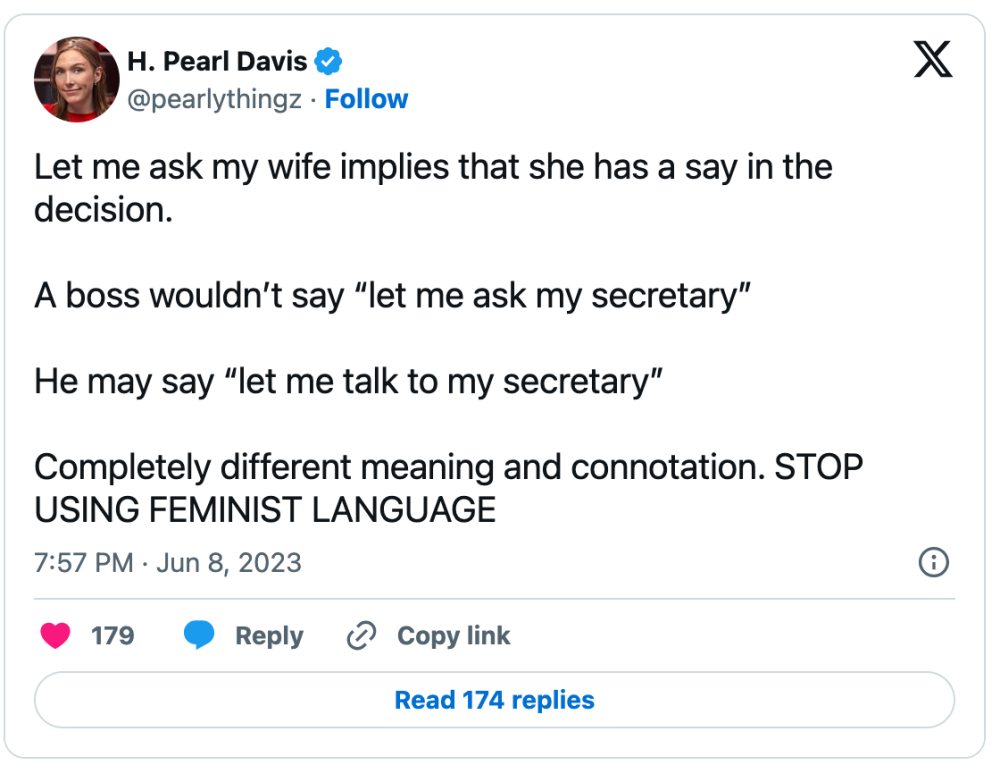
Task: Click the @pearlythingz handle
Action: [x=214, y=99]
